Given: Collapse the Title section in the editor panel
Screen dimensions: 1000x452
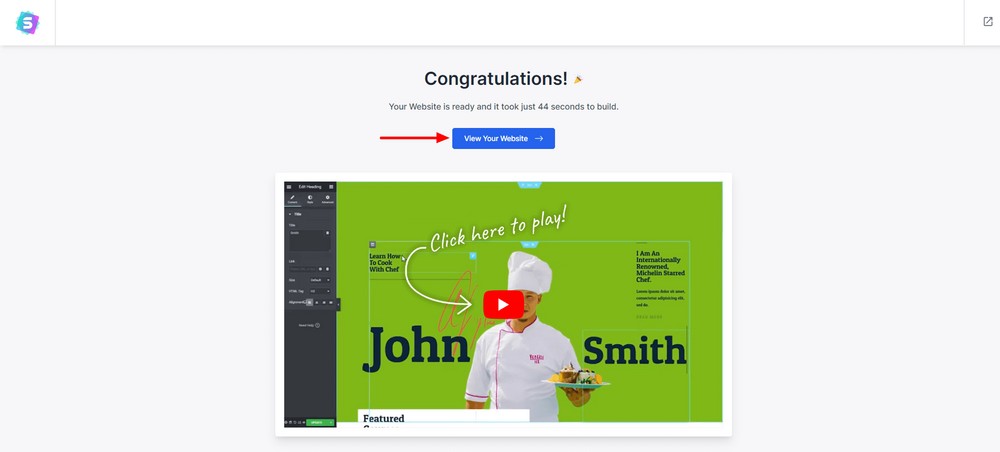Looking at the screenshot, I should pos(290,214).
